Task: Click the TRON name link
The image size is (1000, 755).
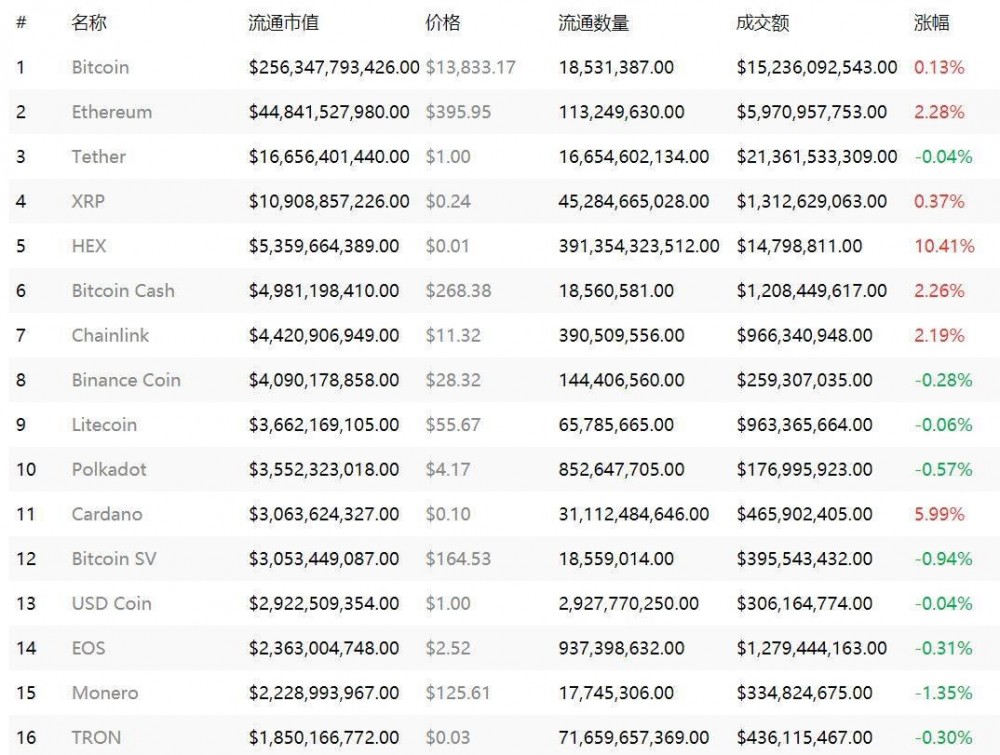Action: 96,738
